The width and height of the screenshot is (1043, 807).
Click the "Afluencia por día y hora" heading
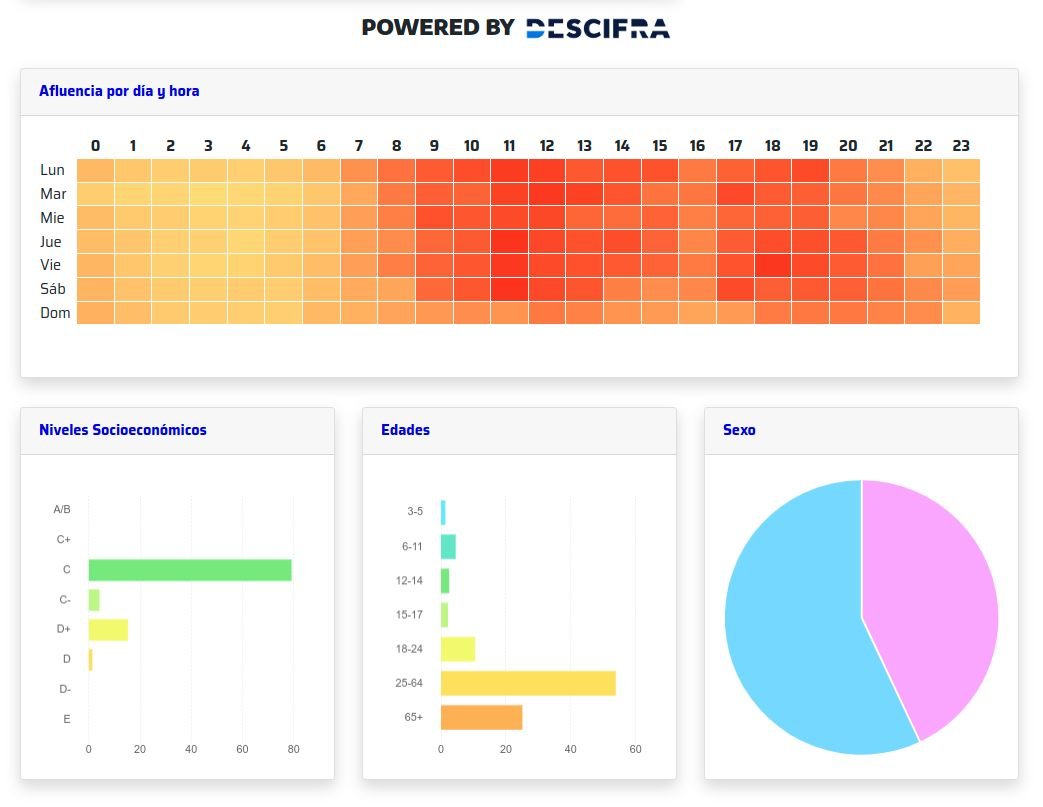pos(119,91)
